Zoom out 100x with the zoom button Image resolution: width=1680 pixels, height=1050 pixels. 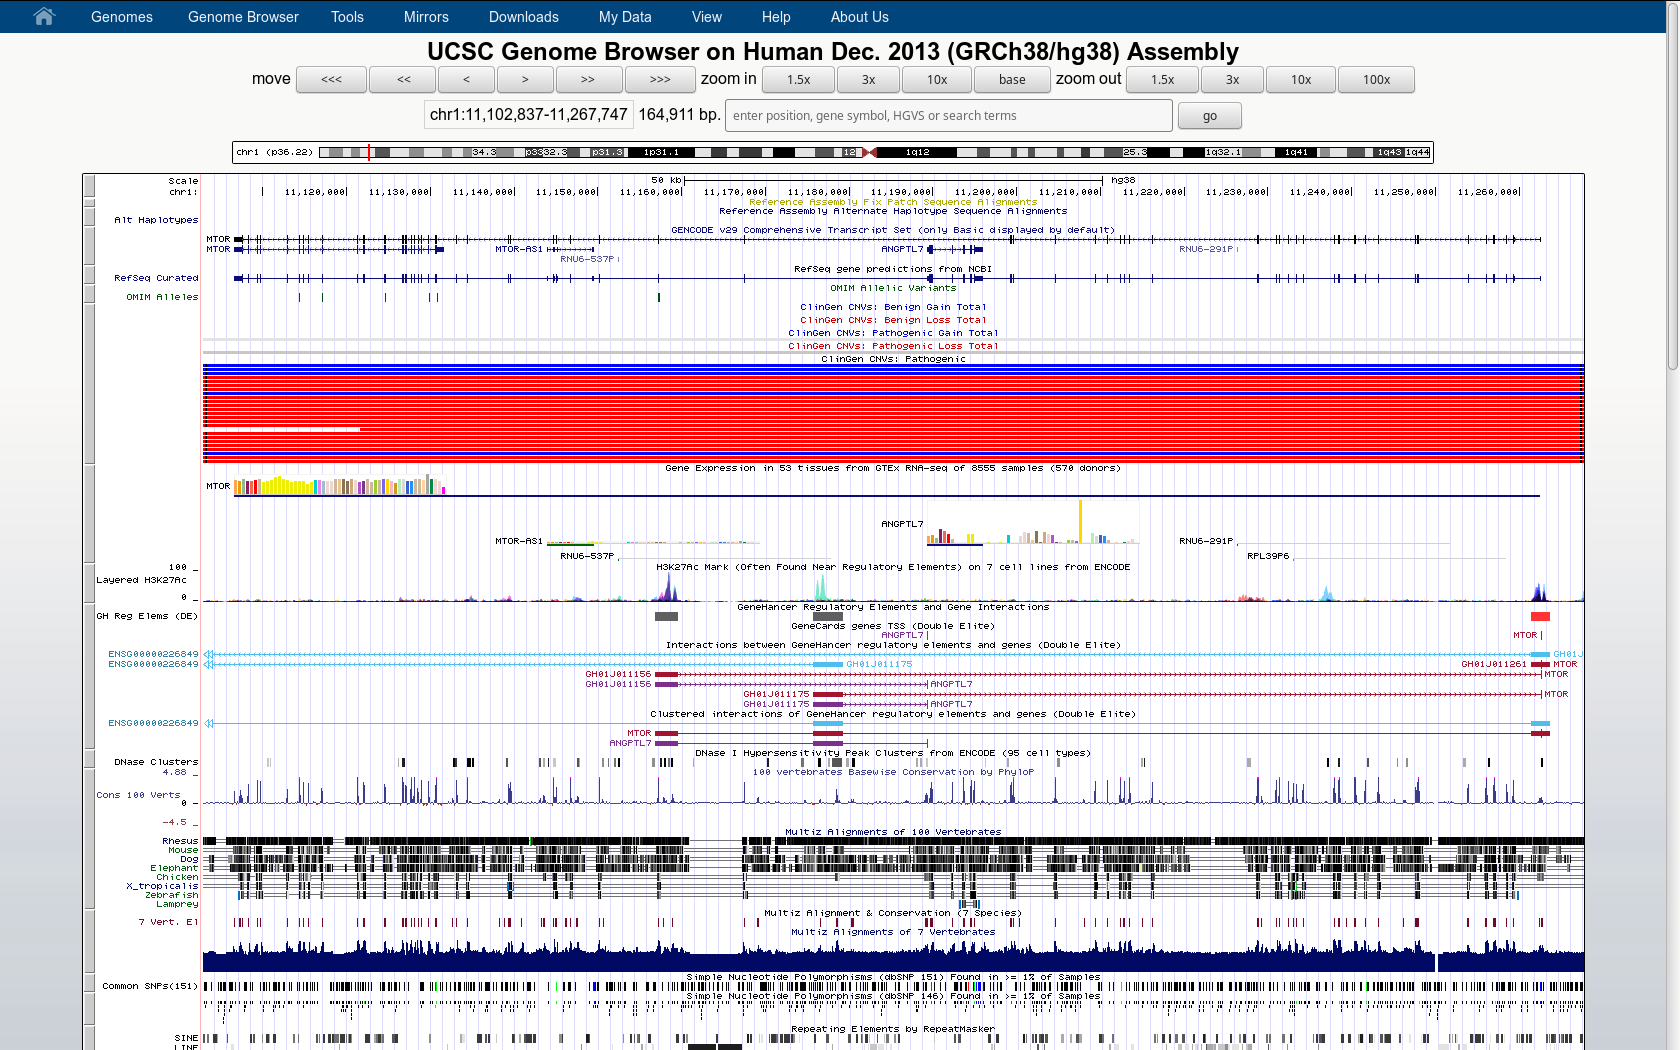click(1376, 79)
